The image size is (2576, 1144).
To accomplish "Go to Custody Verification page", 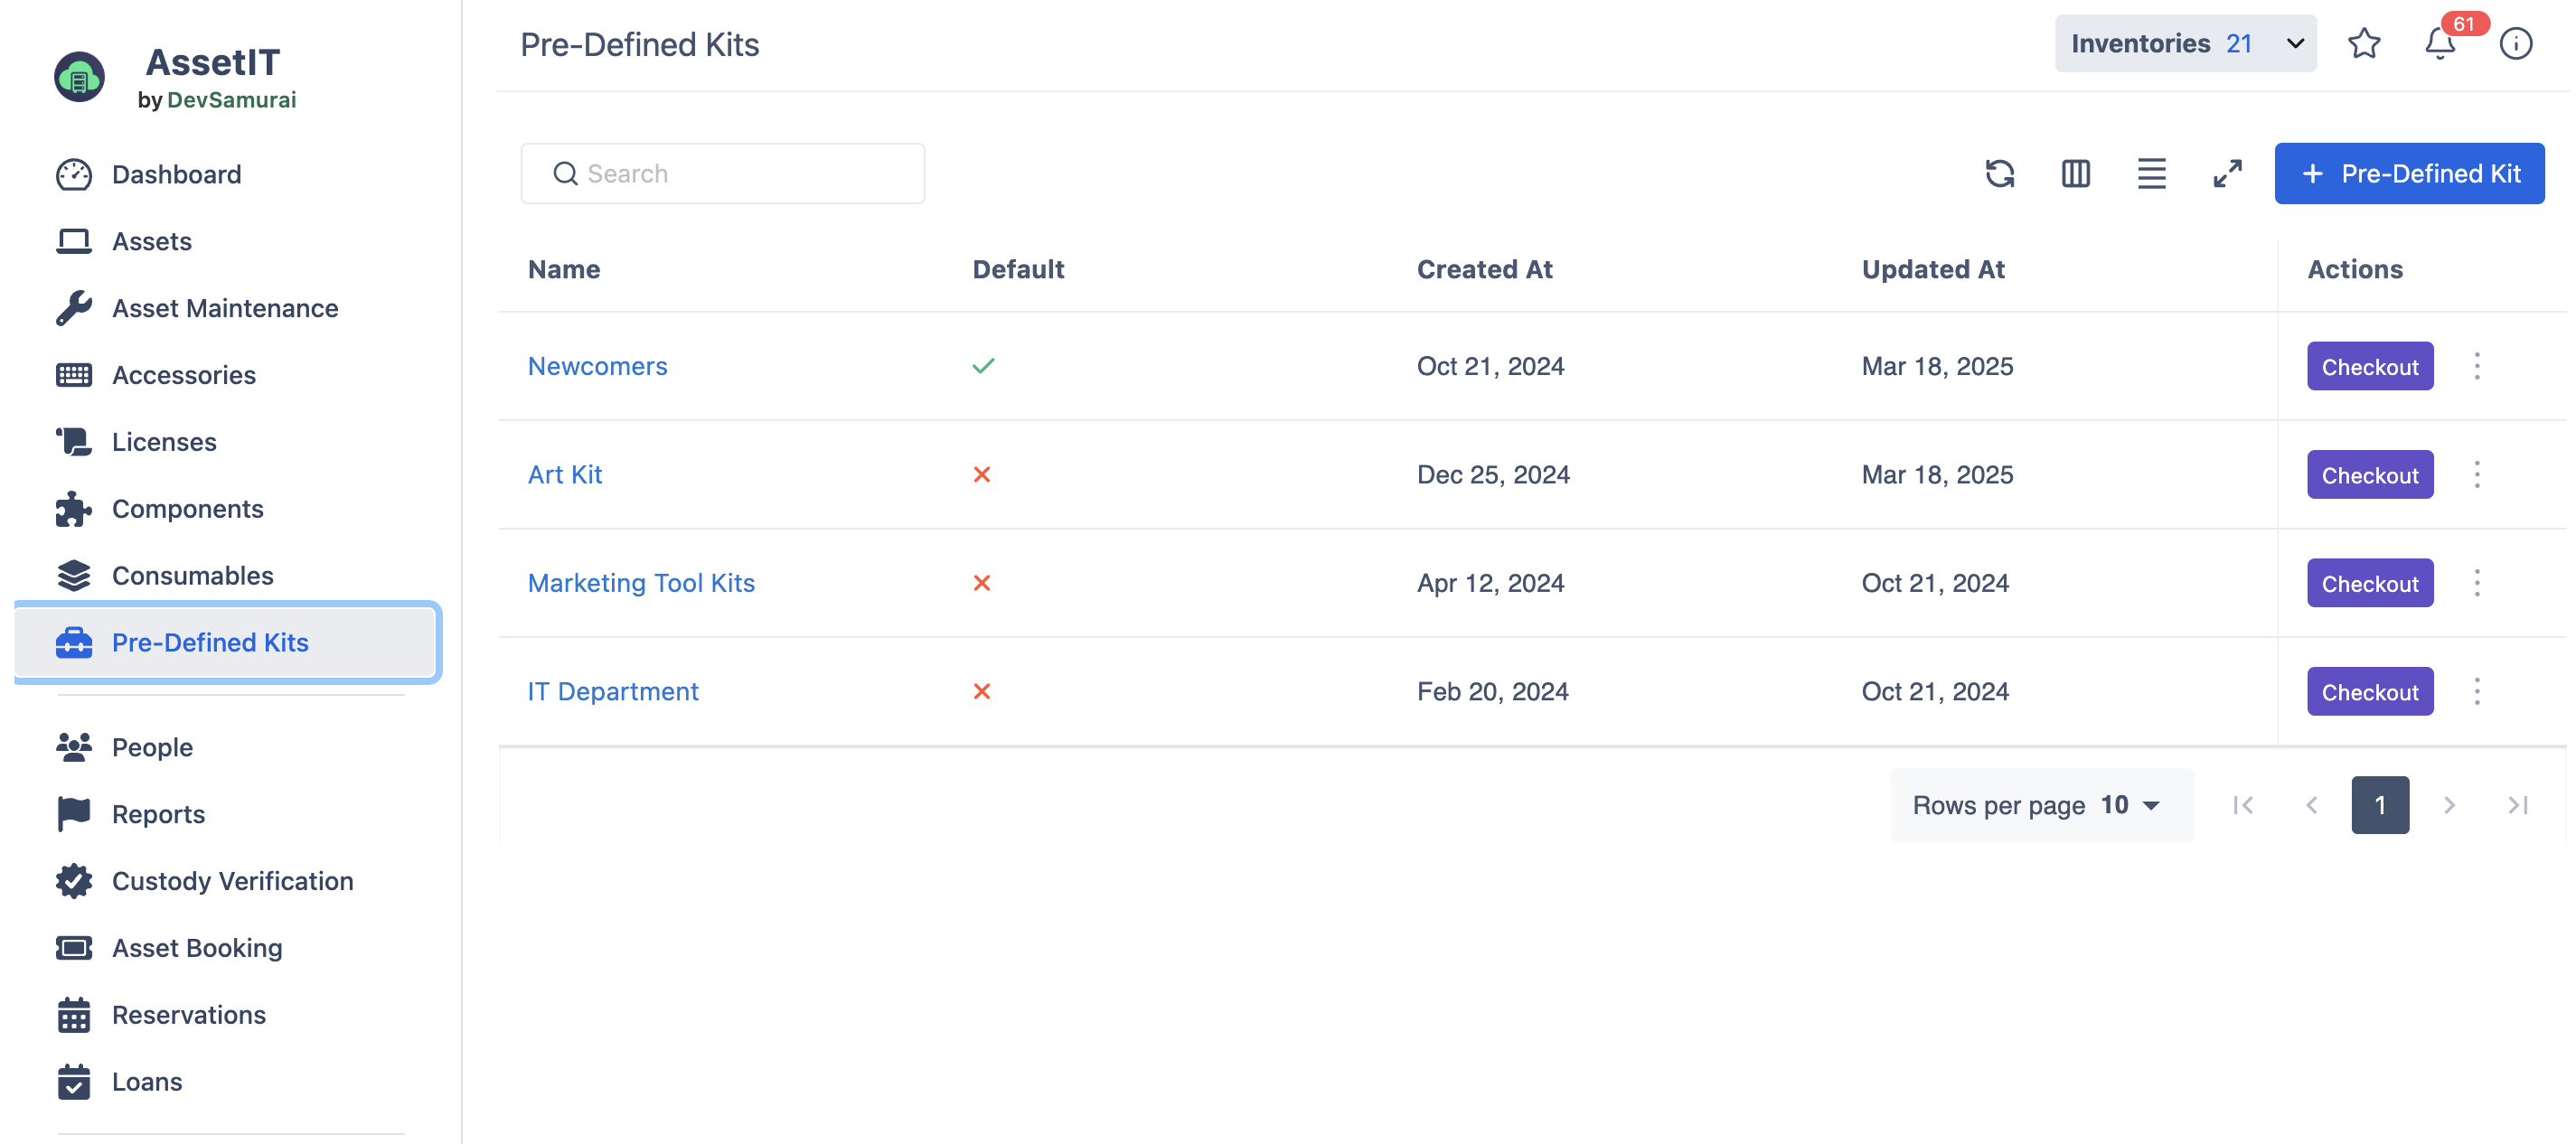I will point(232,881).
